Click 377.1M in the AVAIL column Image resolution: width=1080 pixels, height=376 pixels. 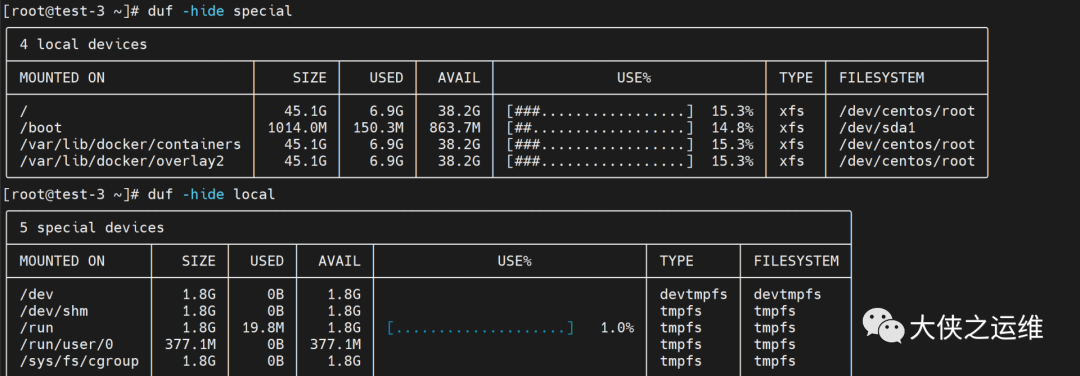[x=335, y=344]
